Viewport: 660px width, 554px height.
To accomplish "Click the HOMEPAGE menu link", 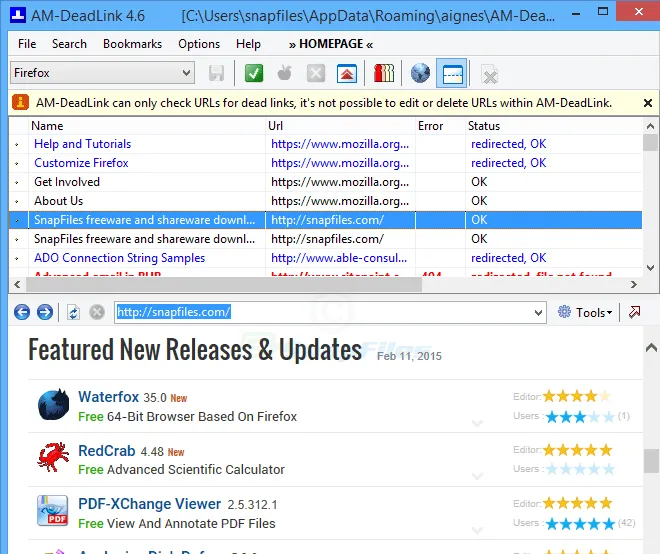I will click(331, 44).
